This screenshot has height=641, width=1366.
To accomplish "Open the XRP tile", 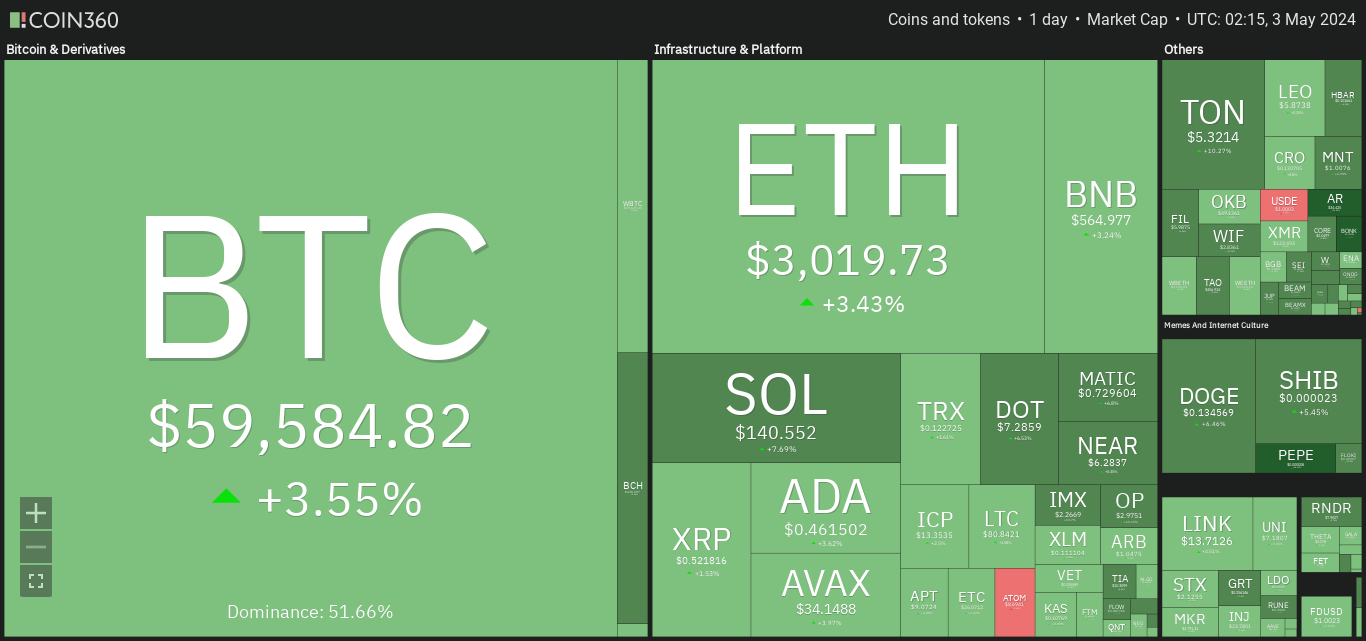I will click(701, 549).
